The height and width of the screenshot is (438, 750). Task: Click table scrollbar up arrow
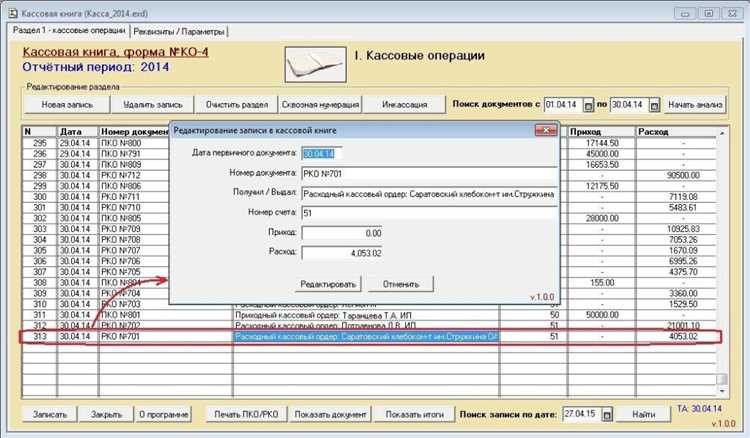click(x=722, y=132)
